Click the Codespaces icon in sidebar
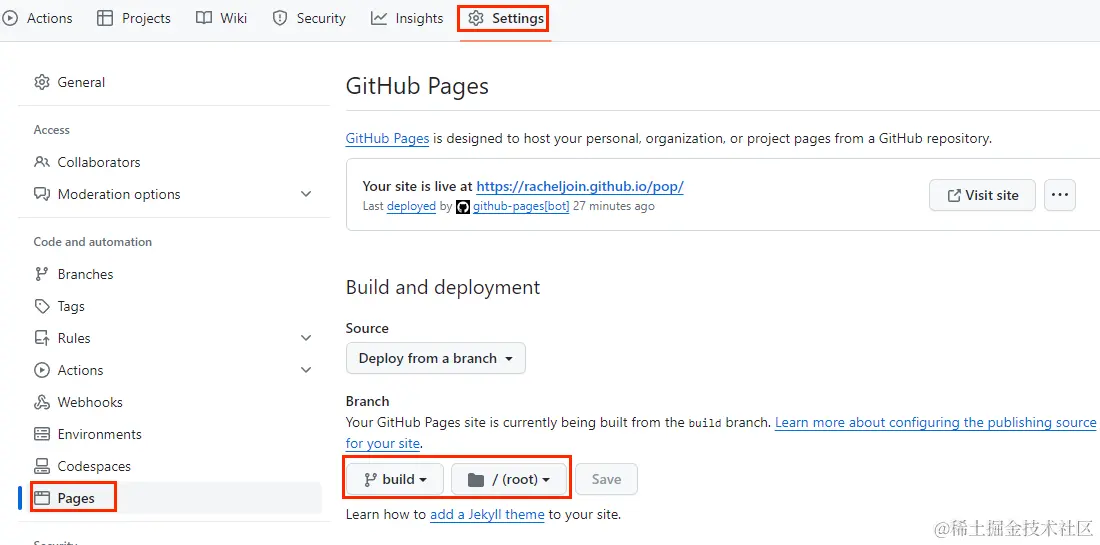This screenshot has width=1100, height=545. (x=42, y=466)
